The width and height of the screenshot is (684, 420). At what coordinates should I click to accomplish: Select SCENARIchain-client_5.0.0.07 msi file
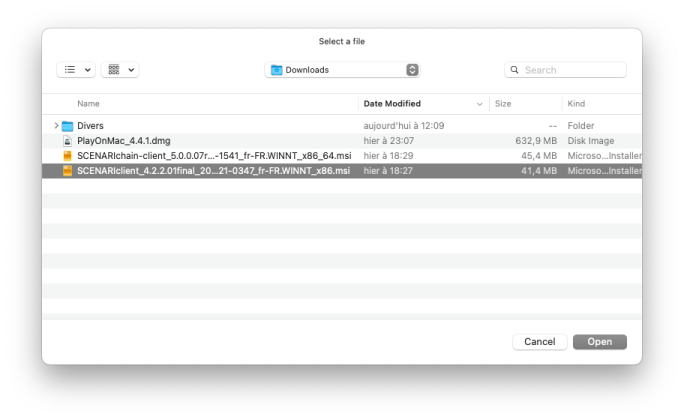214,156
